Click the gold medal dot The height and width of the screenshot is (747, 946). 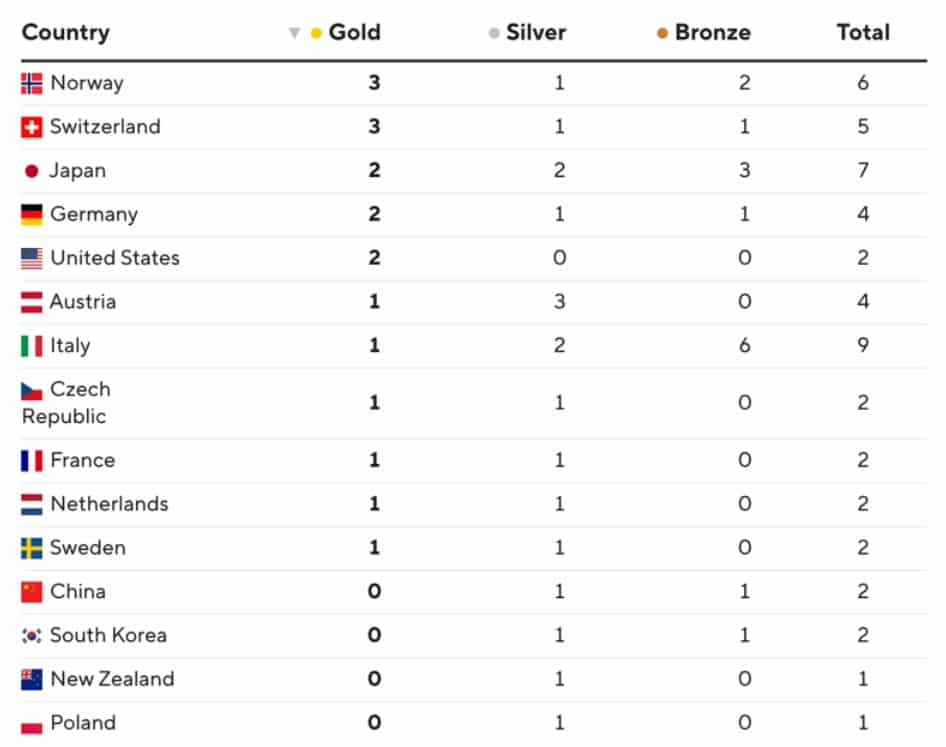tap(316, 33)
